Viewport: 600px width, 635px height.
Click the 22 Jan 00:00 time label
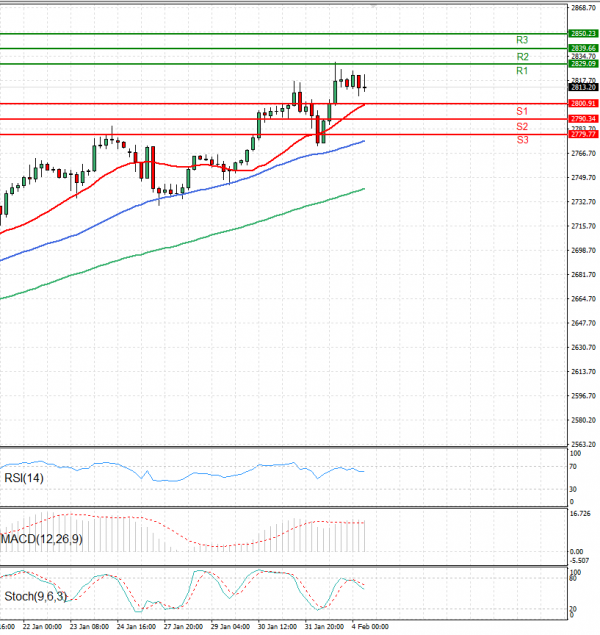42,626
